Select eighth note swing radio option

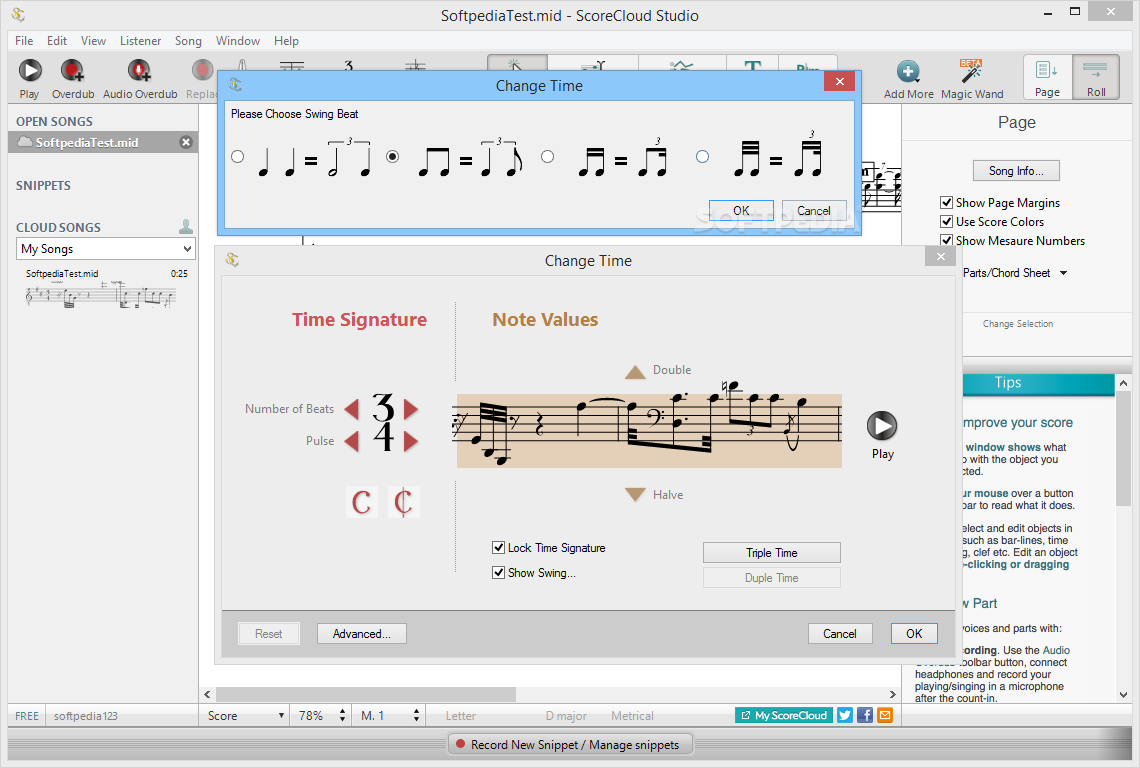[x=393, y=156]
